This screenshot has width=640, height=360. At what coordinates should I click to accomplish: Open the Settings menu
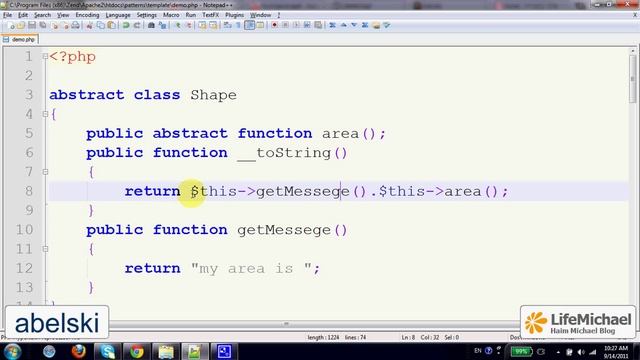tap(147, 15)
